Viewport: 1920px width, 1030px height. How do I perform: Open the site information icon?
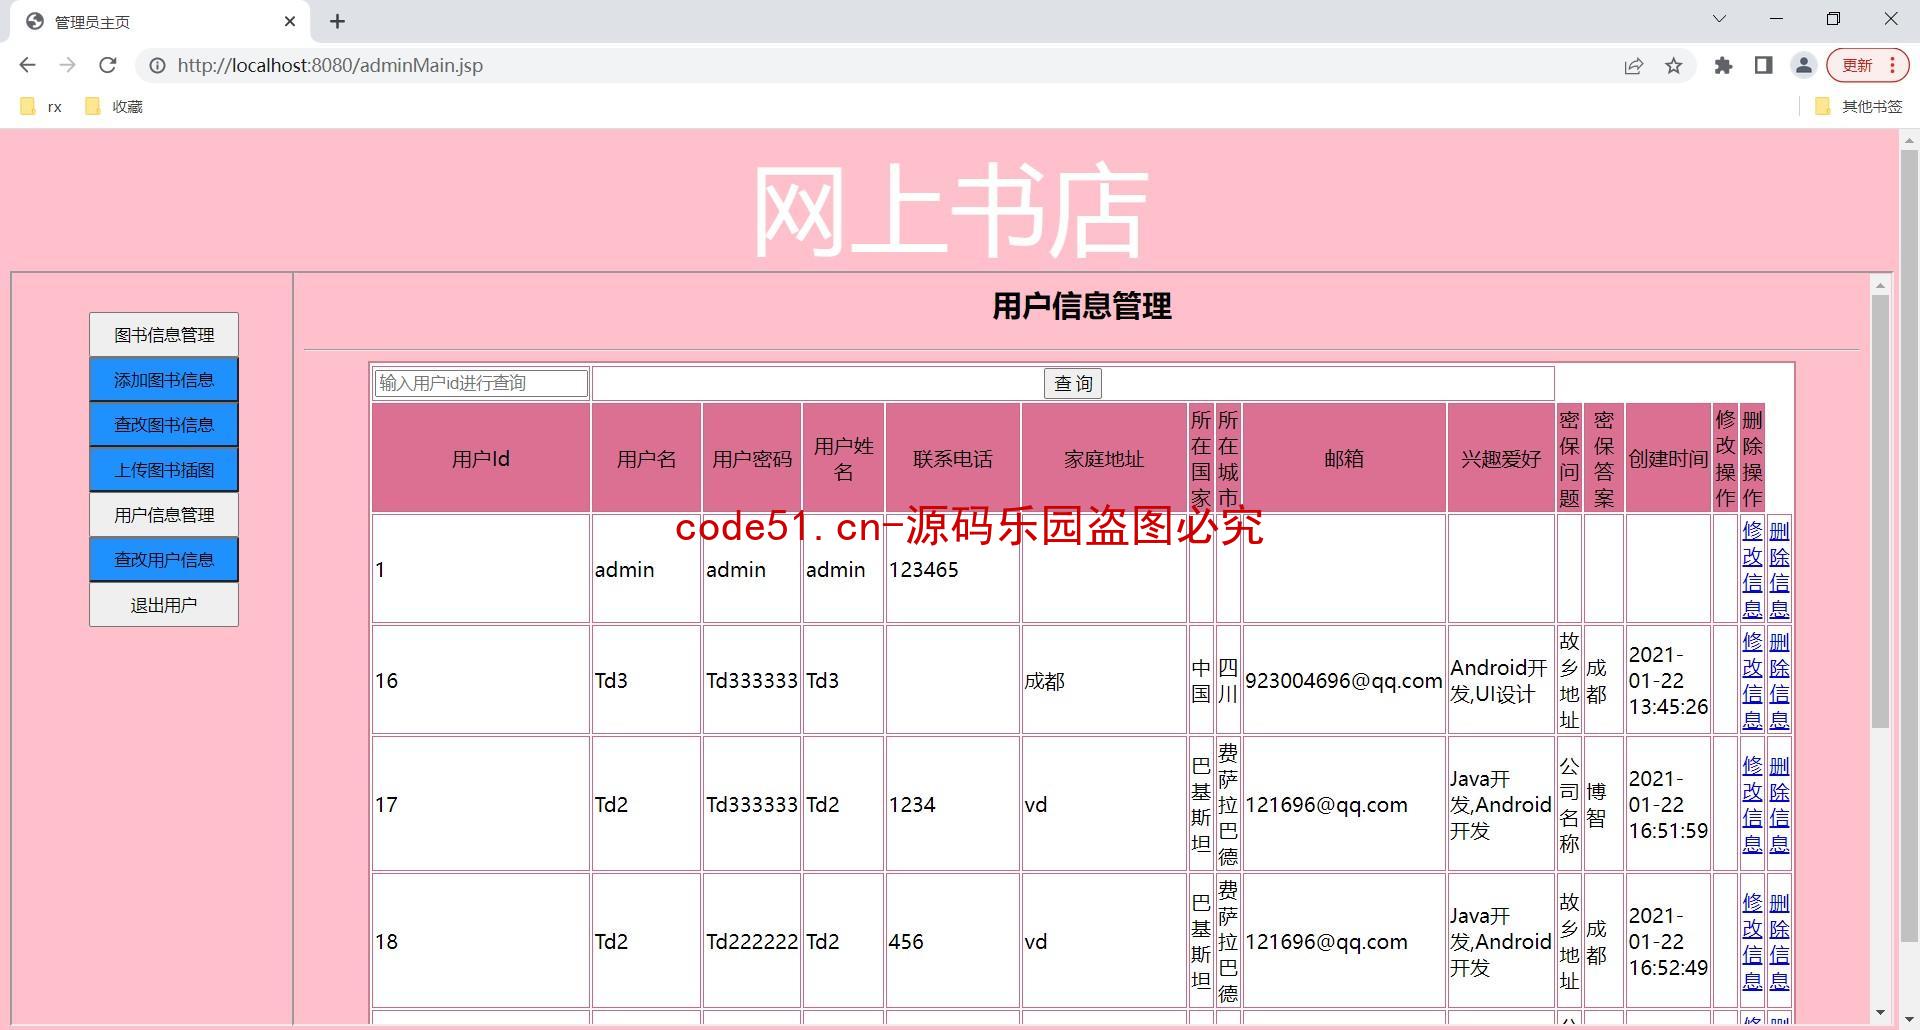pyautogui.click(x=157, y=65)
